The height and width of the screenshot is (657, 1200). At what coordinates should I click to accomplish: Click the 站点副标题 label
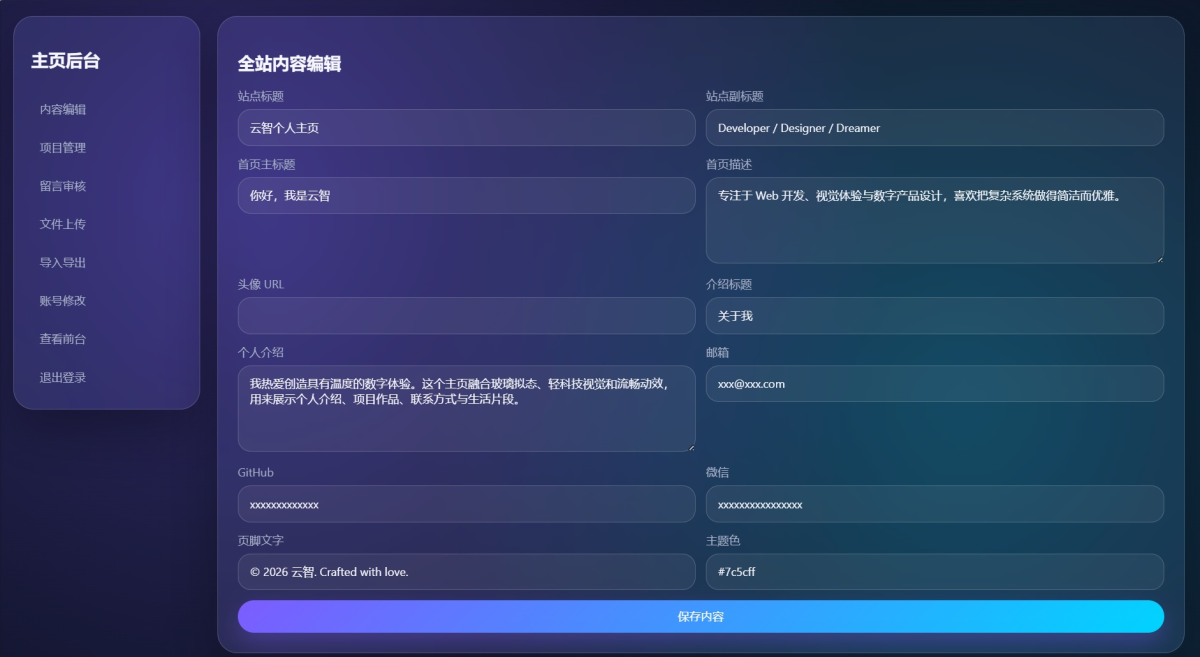(x=735, y=97)
